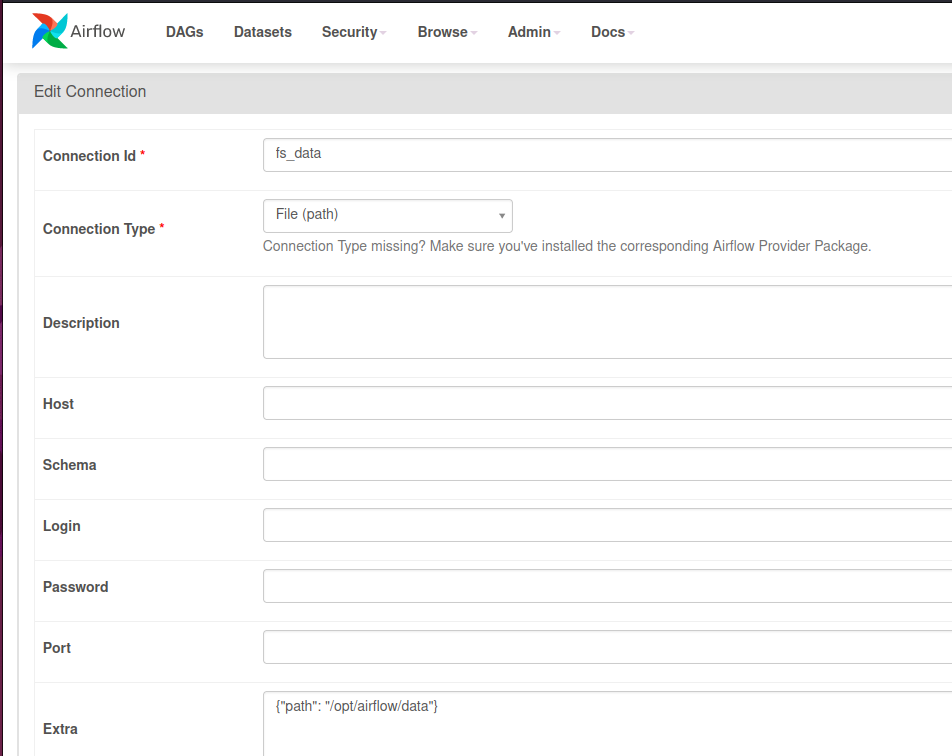This screenshot has width=952, height=756.
Task: Open the Connection Type select box
Action: tap(387, 216)
